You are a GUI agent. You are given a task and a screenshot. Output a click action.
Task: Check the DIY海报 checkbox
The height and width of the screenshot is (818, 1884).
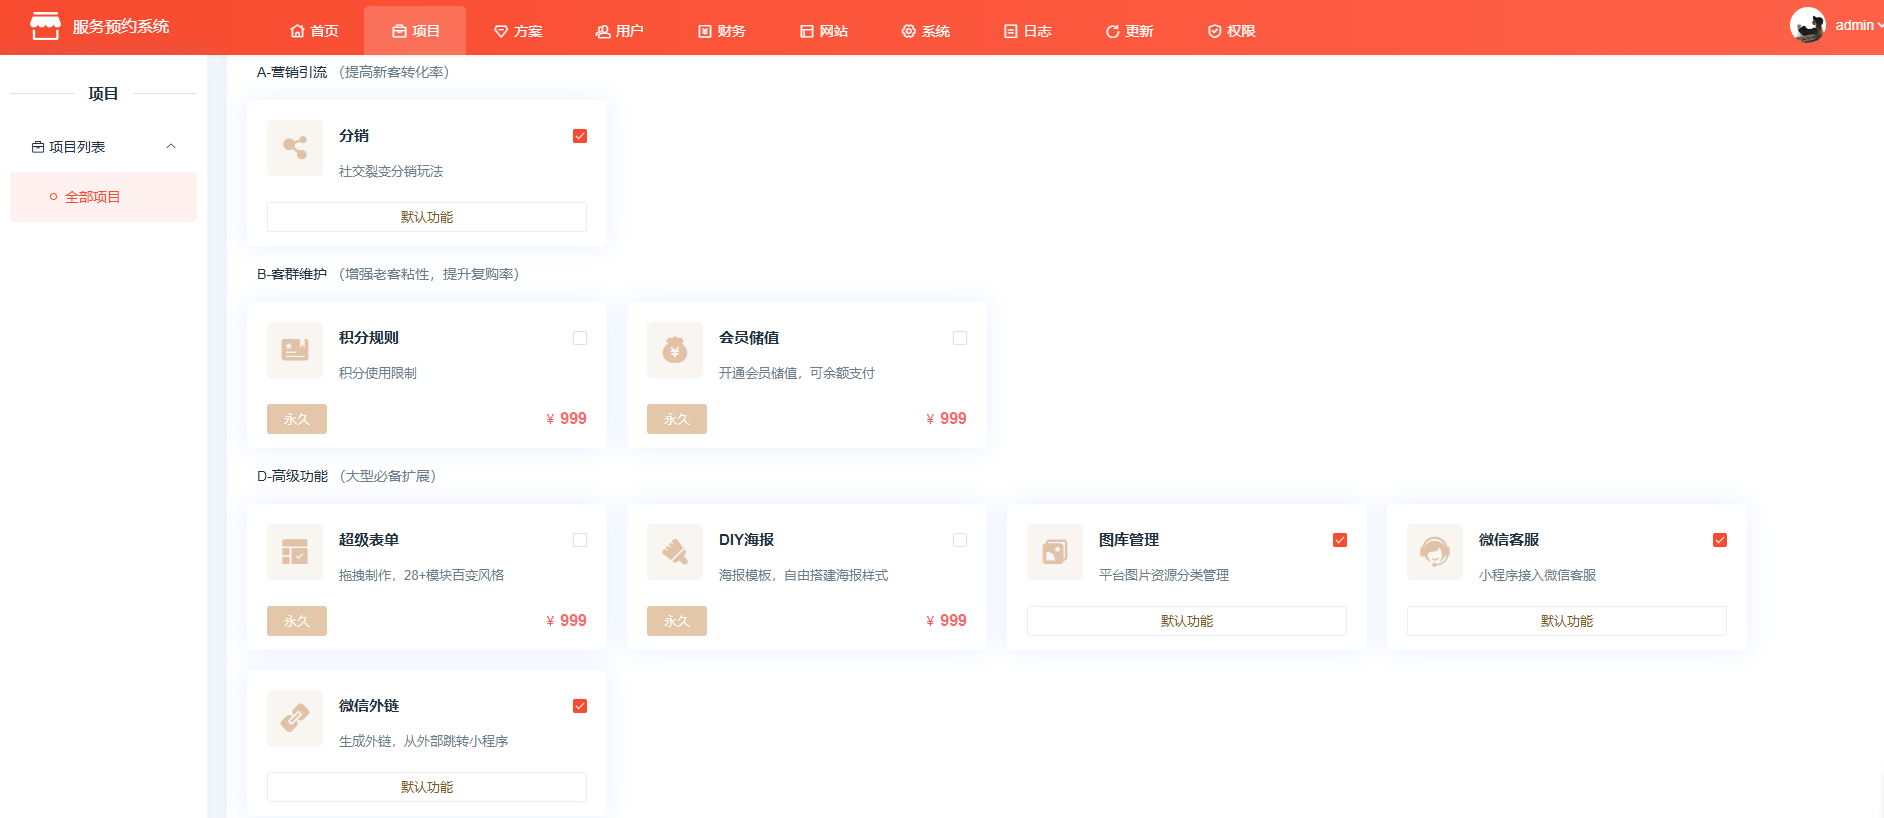[960, 540]
